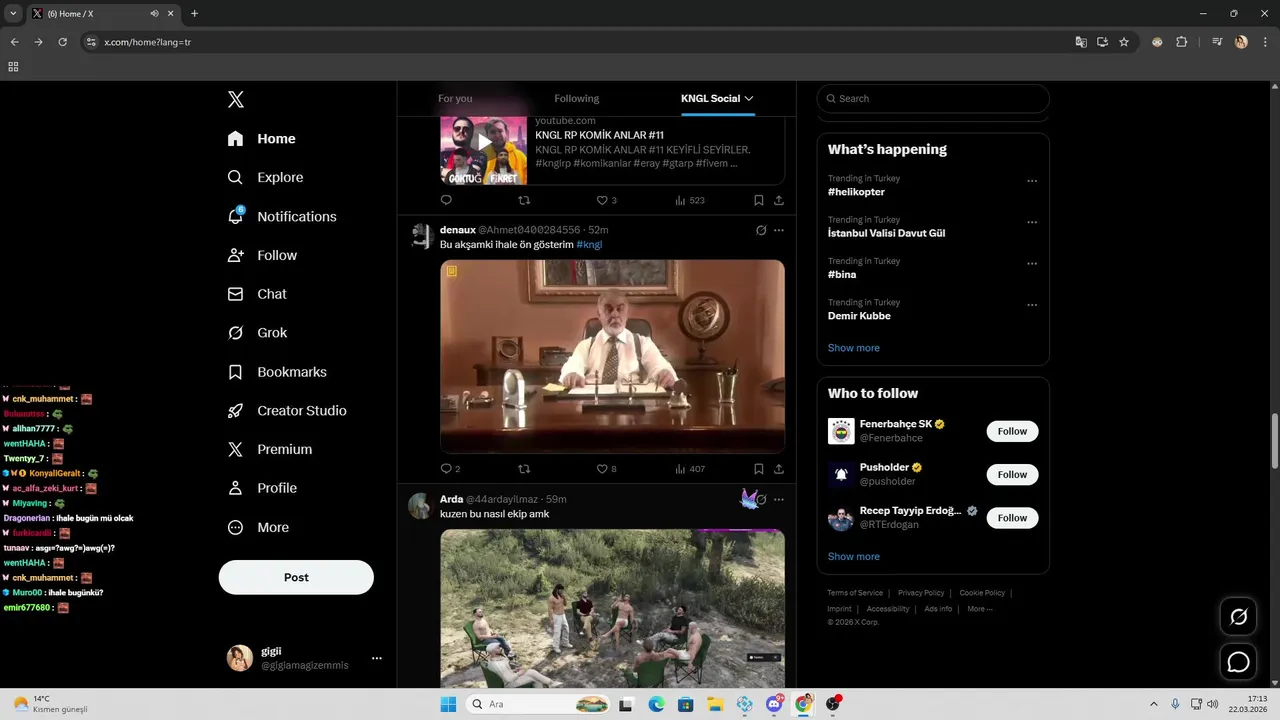The width and height of the screenshot is (1280, 720).
Task: Open Arda's post image of group outdoors
Action: coord(612,608)
